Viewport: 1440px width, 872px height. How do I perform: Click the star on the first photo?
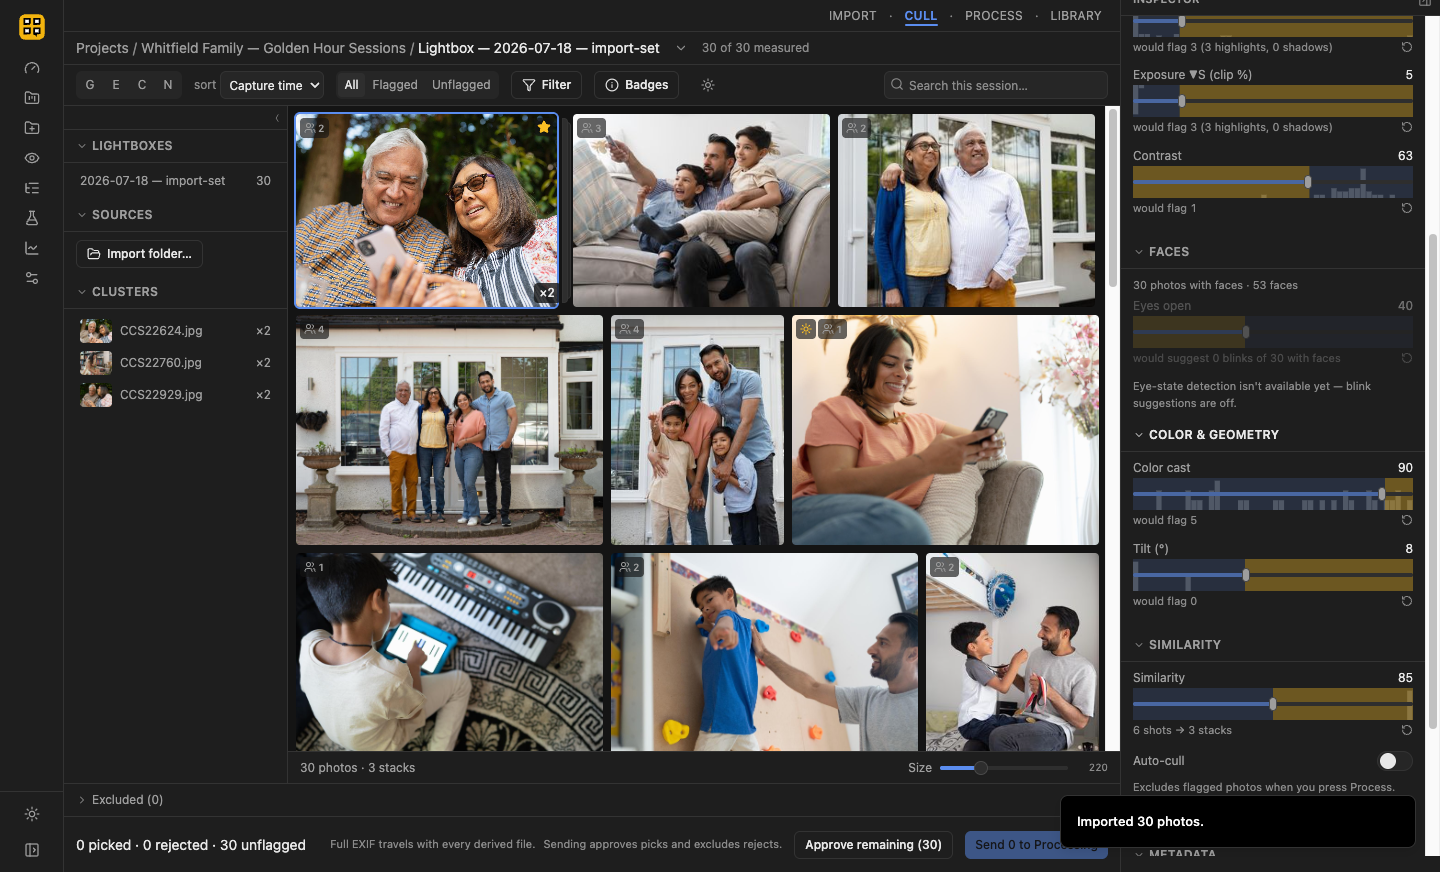pyautogui.click(x=544, y=127)
